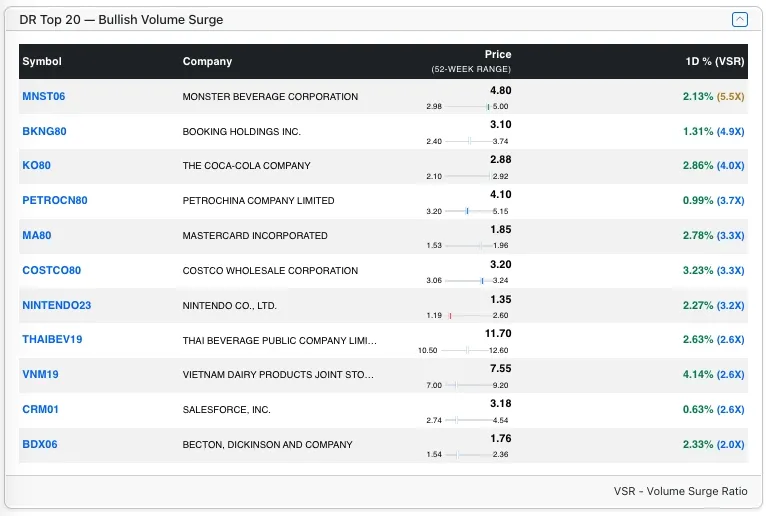Click the 0.63% (2.6X) change value
766x516 pixels.
[x=714, y=409]
